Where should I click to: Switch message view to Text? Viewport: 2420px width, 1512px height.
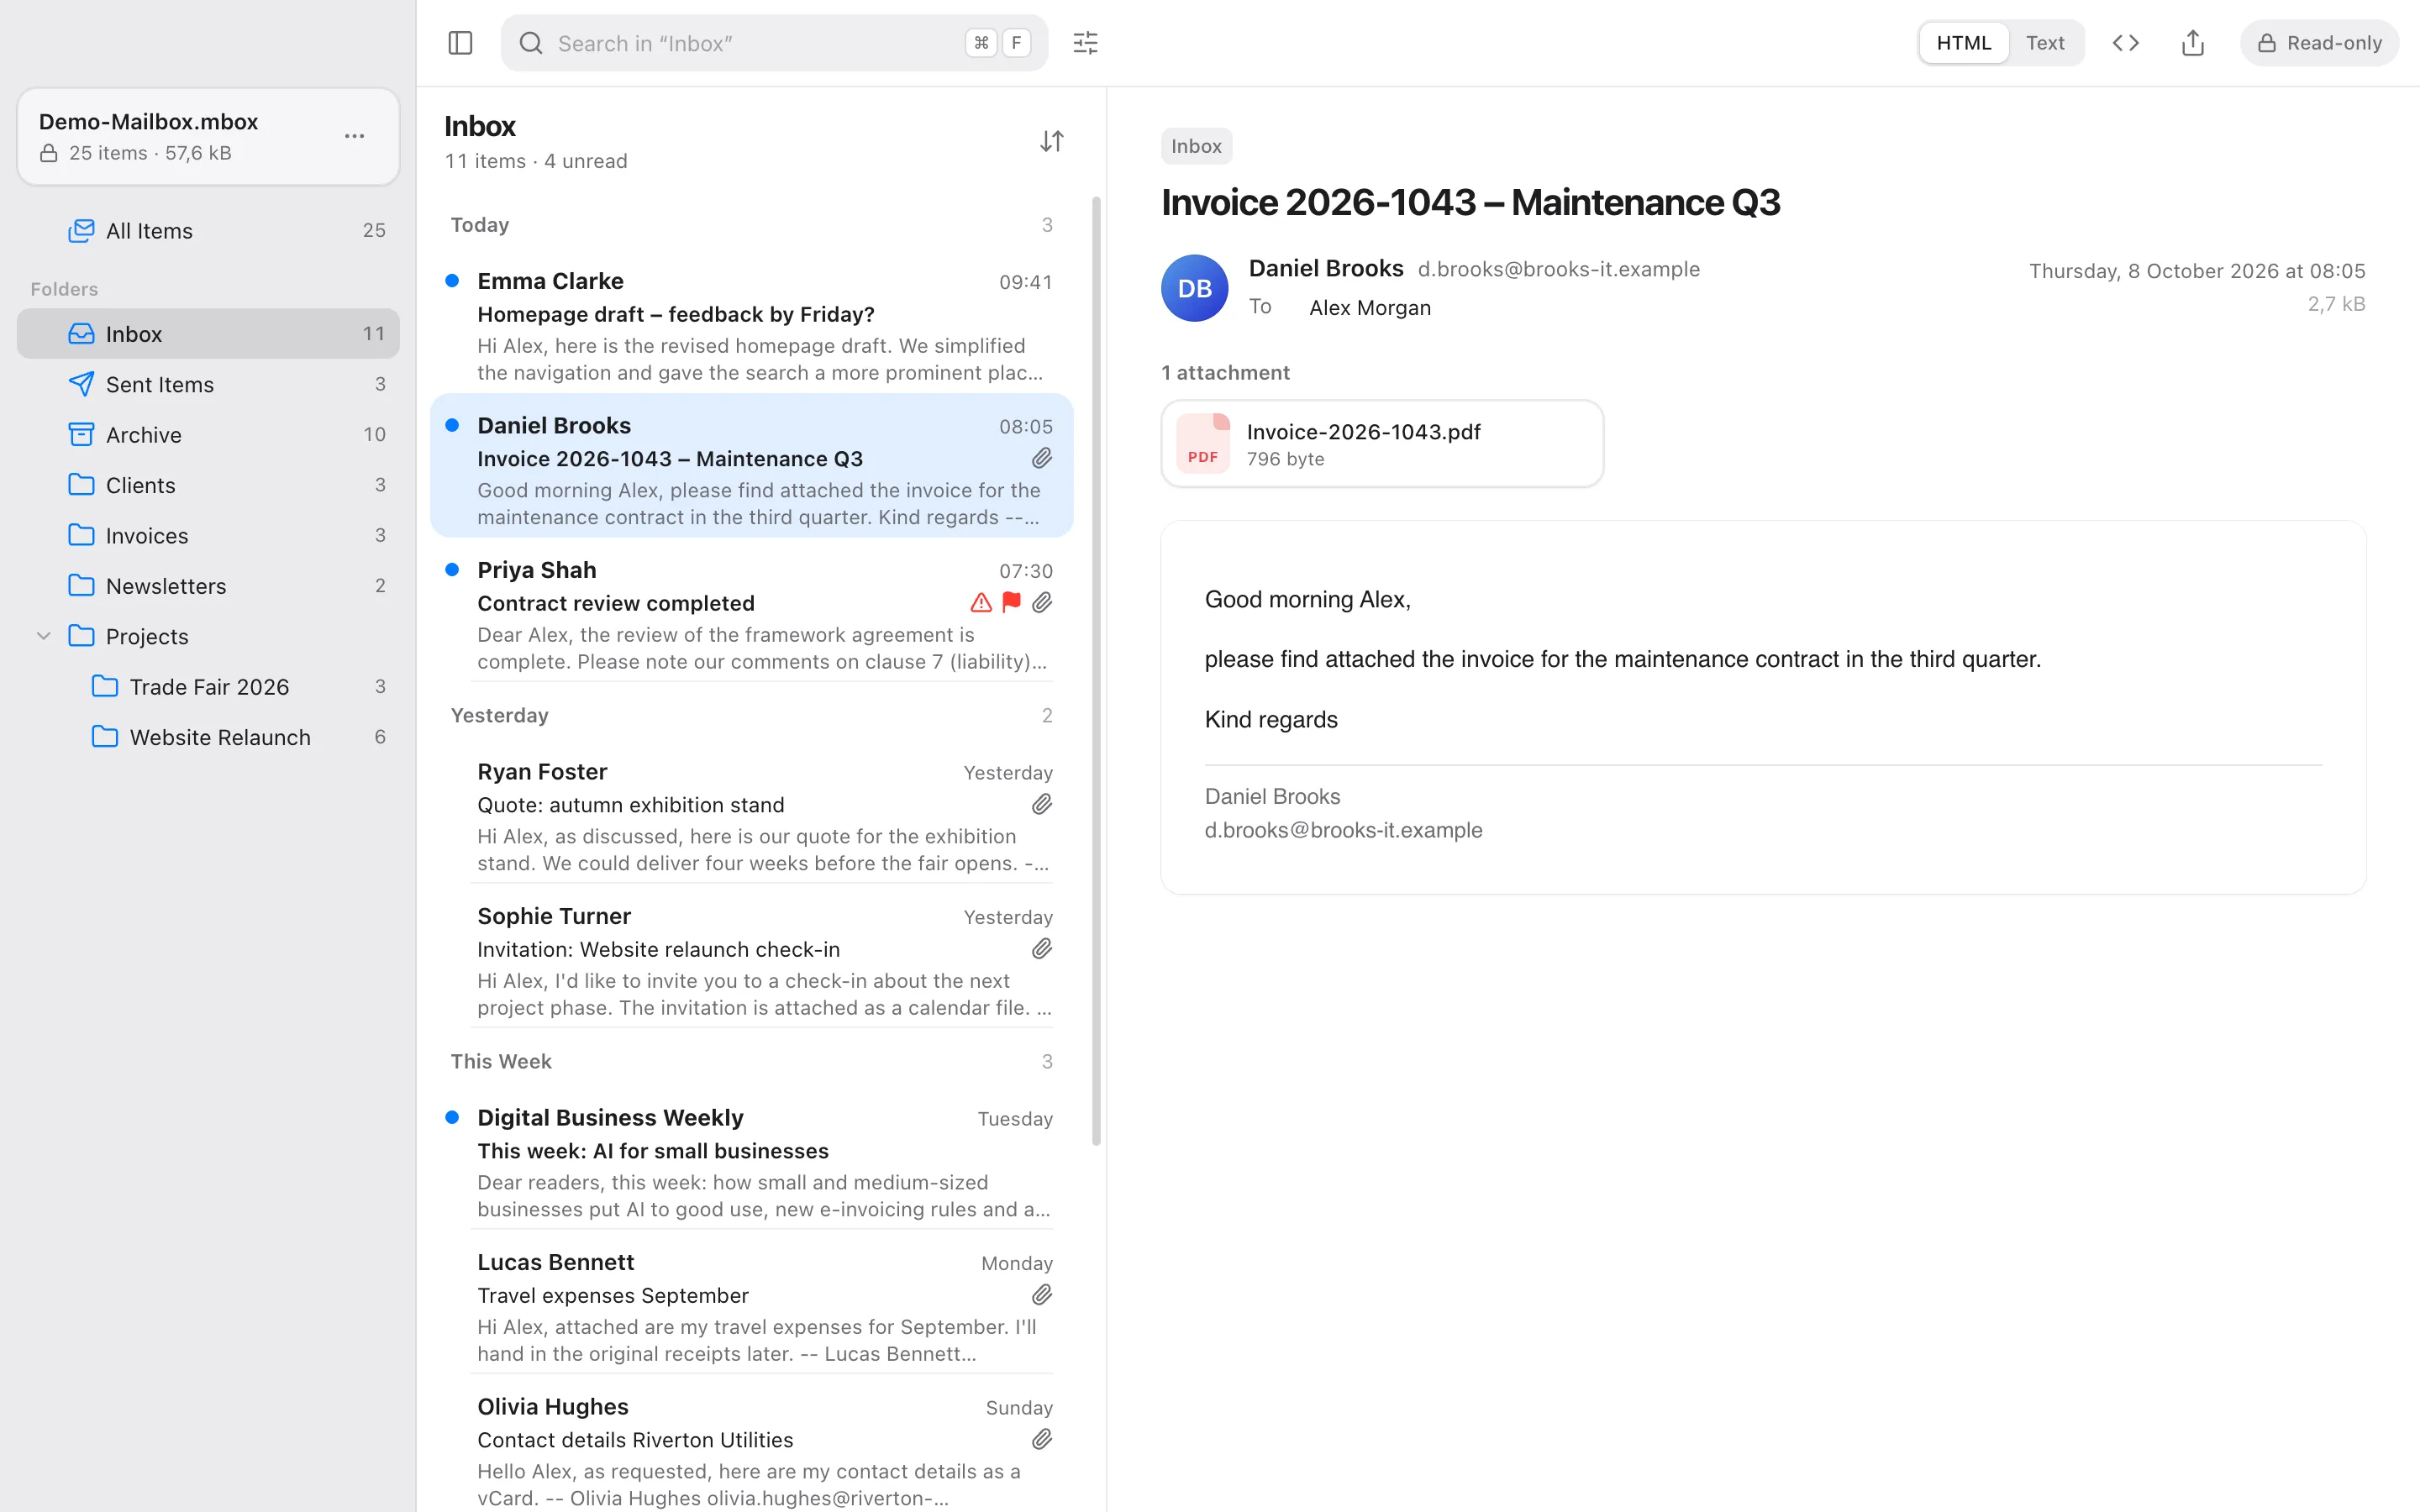click(2045, 43)
